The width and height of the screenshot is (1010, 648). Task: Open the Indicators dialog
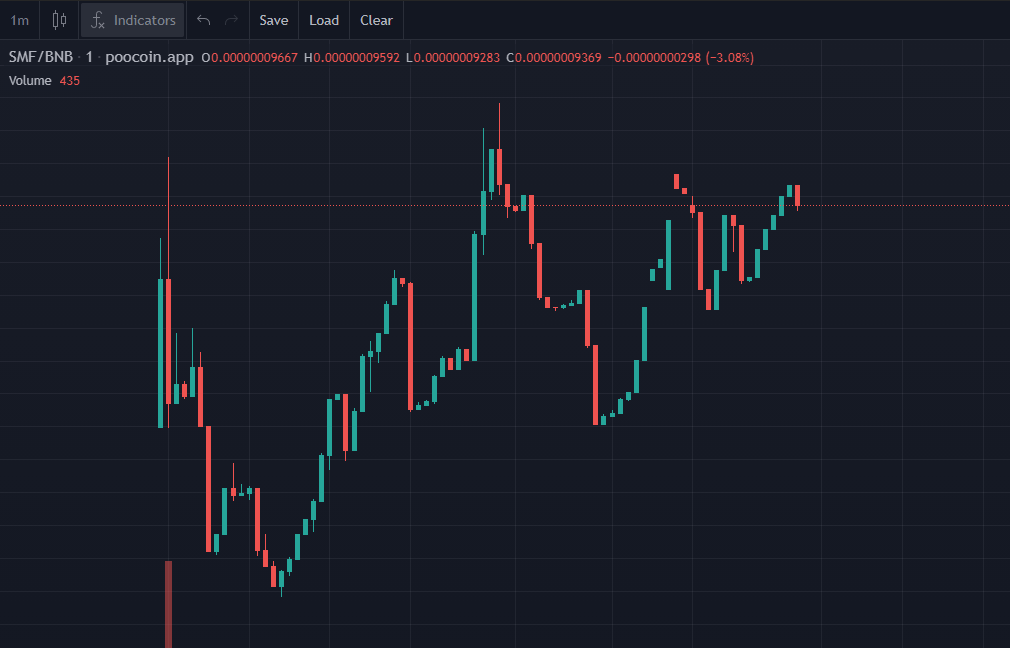tap(133, 20)
